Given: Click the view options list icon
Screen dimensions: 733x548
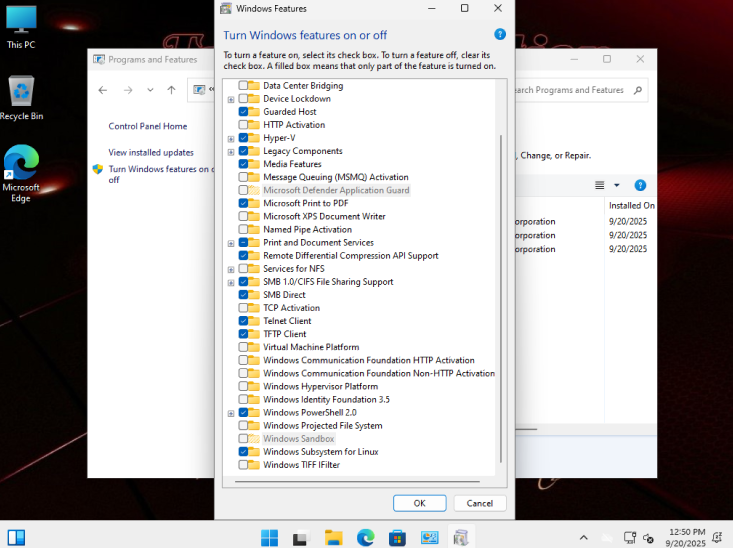Looking at the screenshot, I should 600,185.
